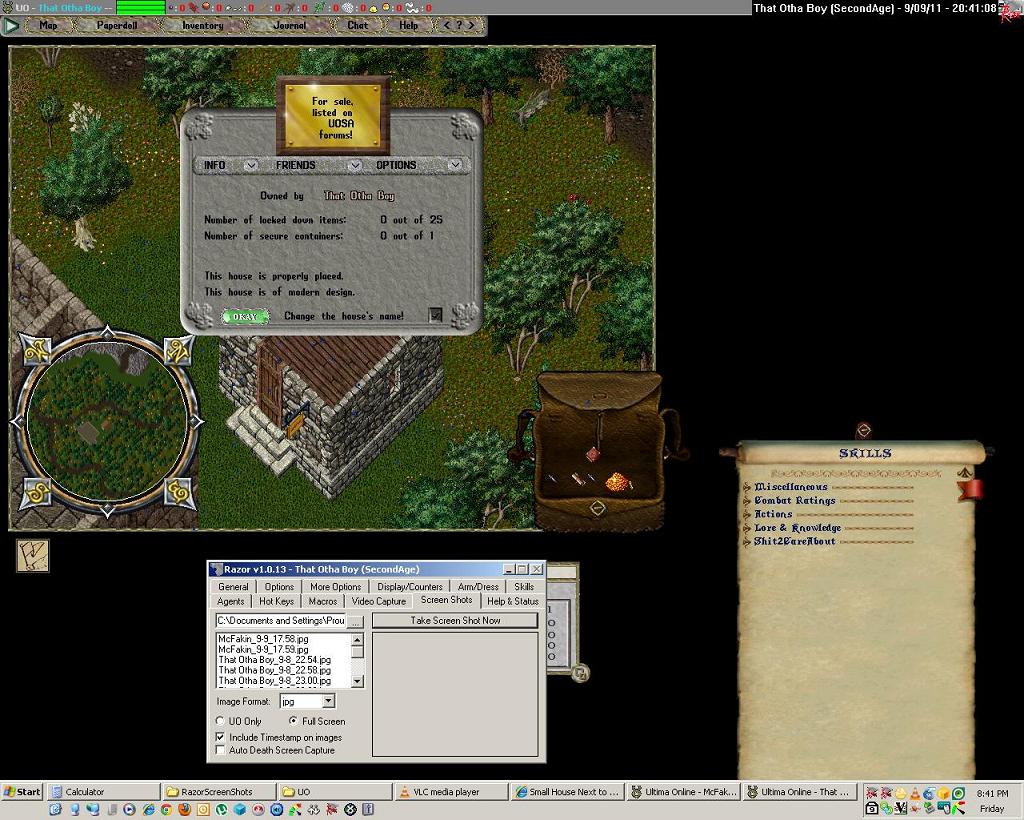The width and height of the screenshot is (1024, 820).
Task: Select the UO Only radio button
Action: pos(221,721)
